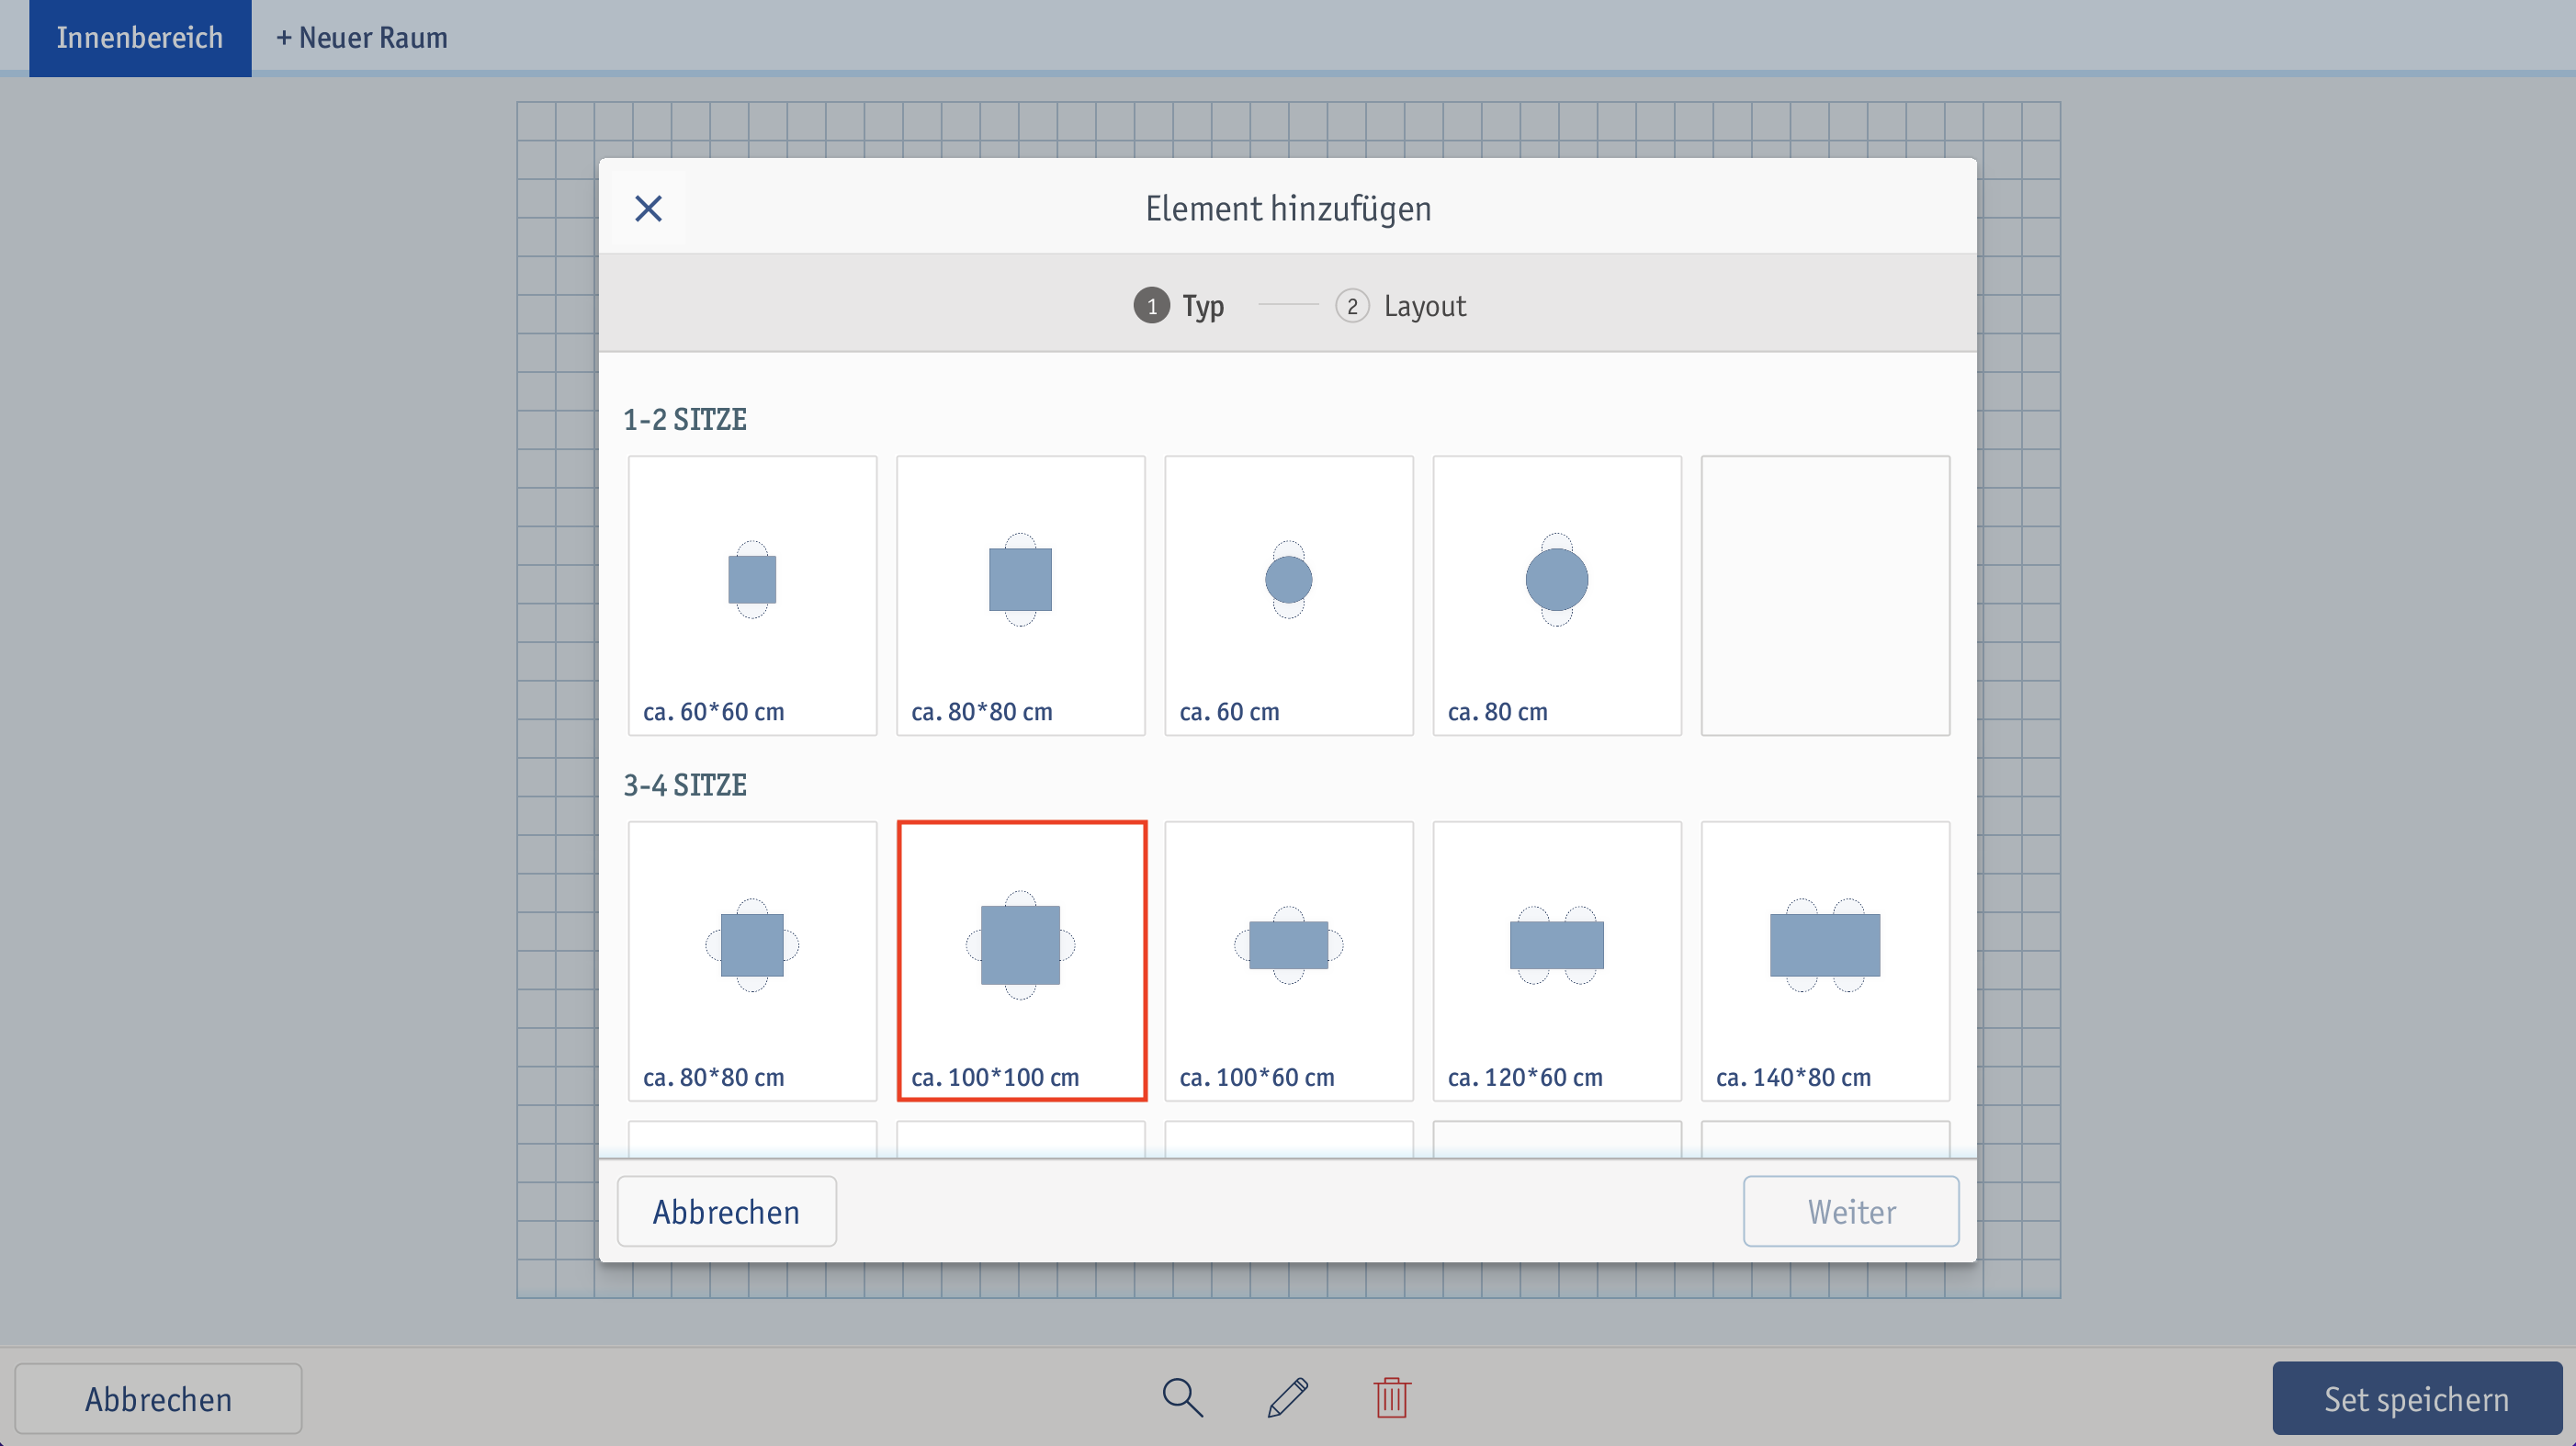Choose the round 80 cm table
Screen dimensions: 2576x1446
1556,596
